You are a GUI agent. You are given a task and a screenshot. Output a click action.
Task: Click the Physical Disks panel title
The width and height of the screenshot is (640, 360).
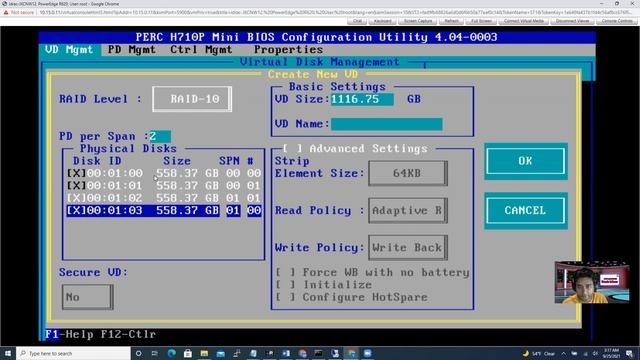pos(128,149)
